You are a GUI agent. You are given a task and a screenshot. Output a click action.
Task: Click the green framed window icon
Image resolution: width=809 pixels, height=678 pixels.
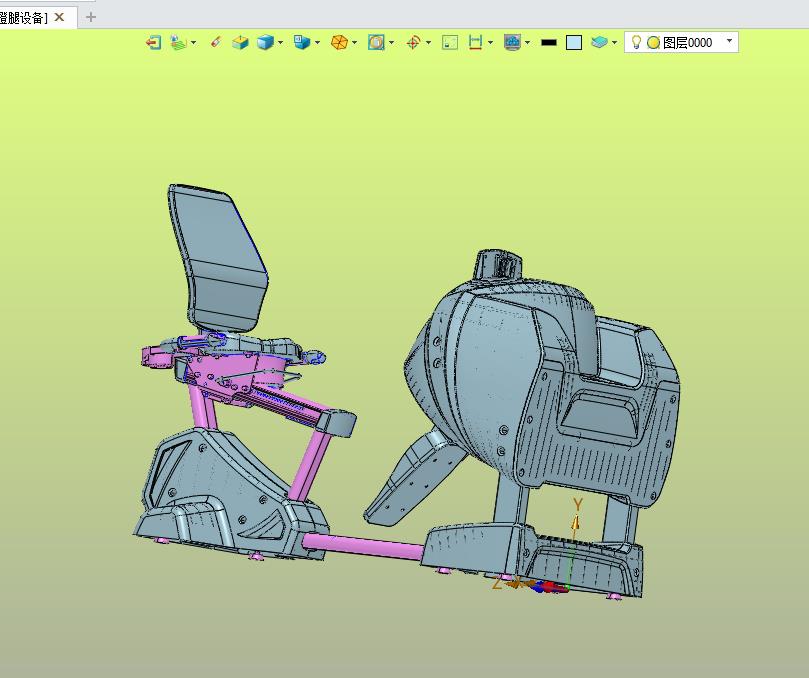point(450,42)
